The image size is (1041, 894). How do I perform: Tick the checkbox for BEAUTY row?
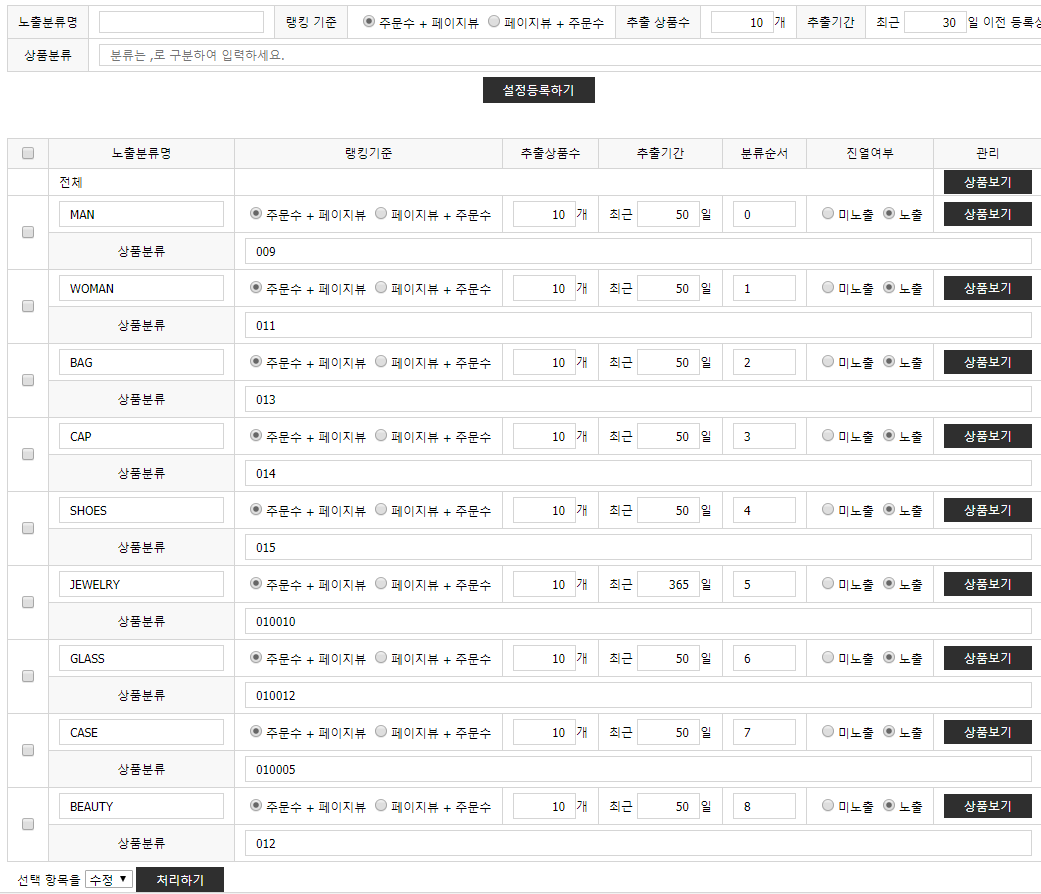point(28,824)
